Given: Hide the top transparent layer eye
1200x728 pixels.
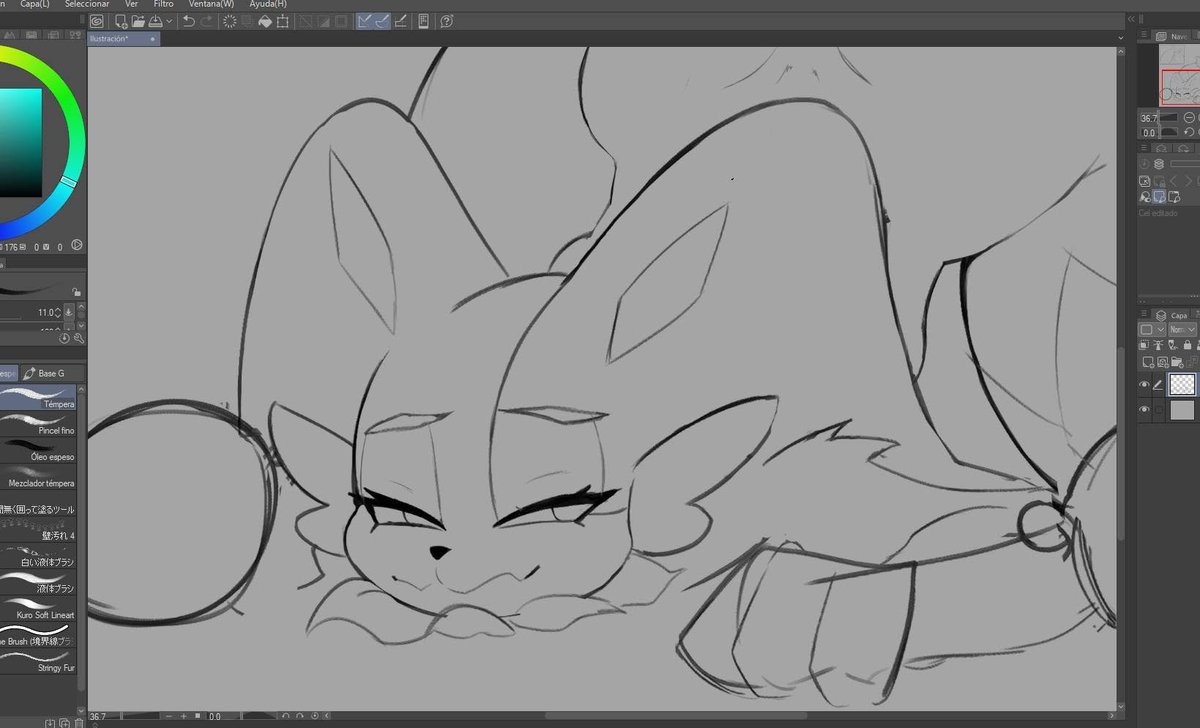Looking at the screenshot, I should pos(1145,385).
